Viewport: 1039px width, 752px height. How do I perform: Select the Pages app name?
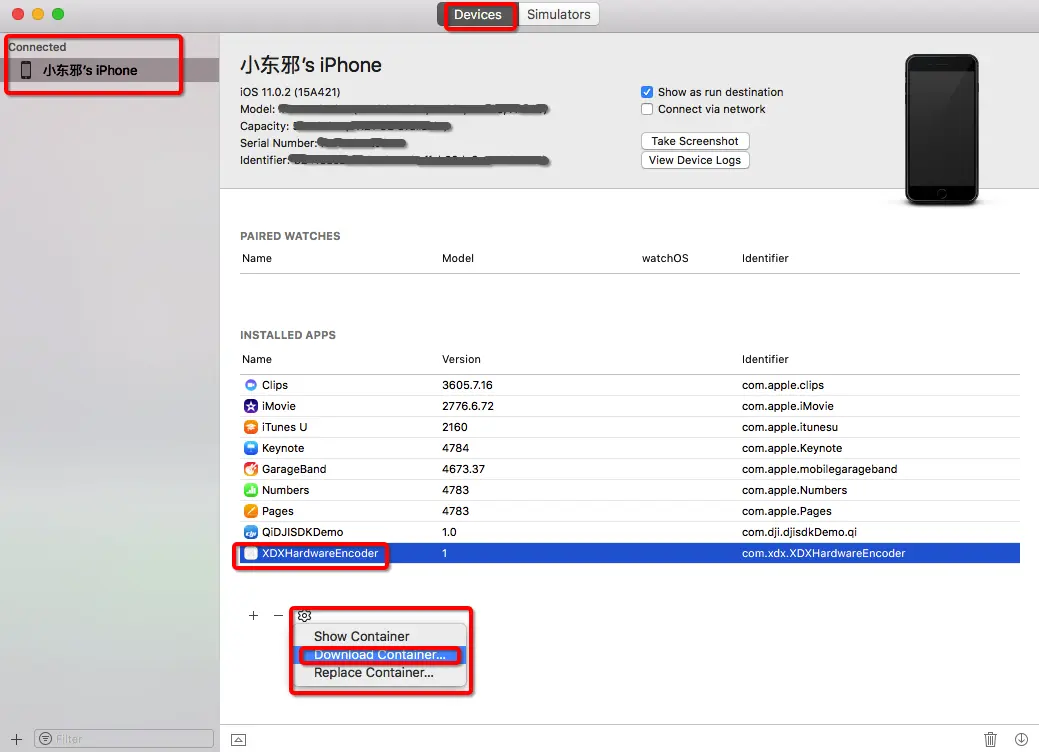pyautogui.click(x=277, y=511)
